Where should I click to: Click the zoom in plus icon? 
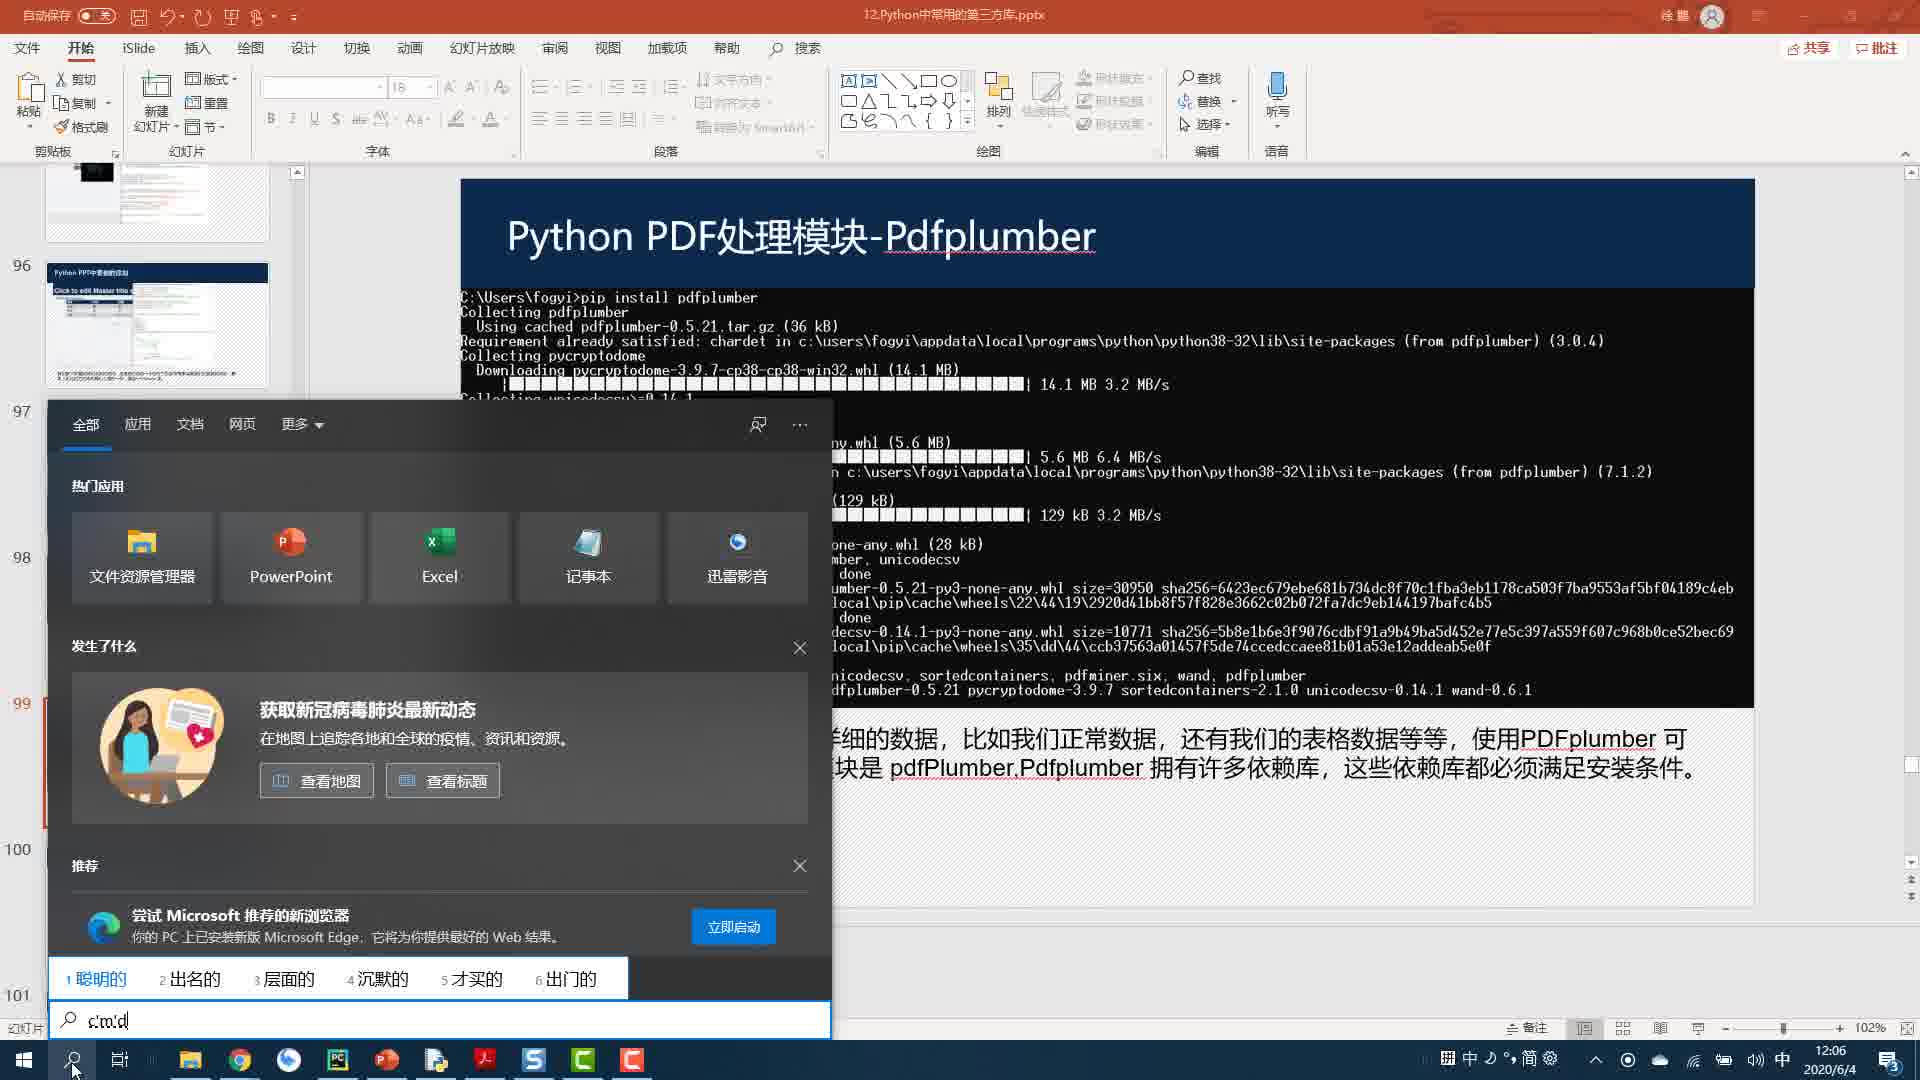(x=1840, y=1028)
